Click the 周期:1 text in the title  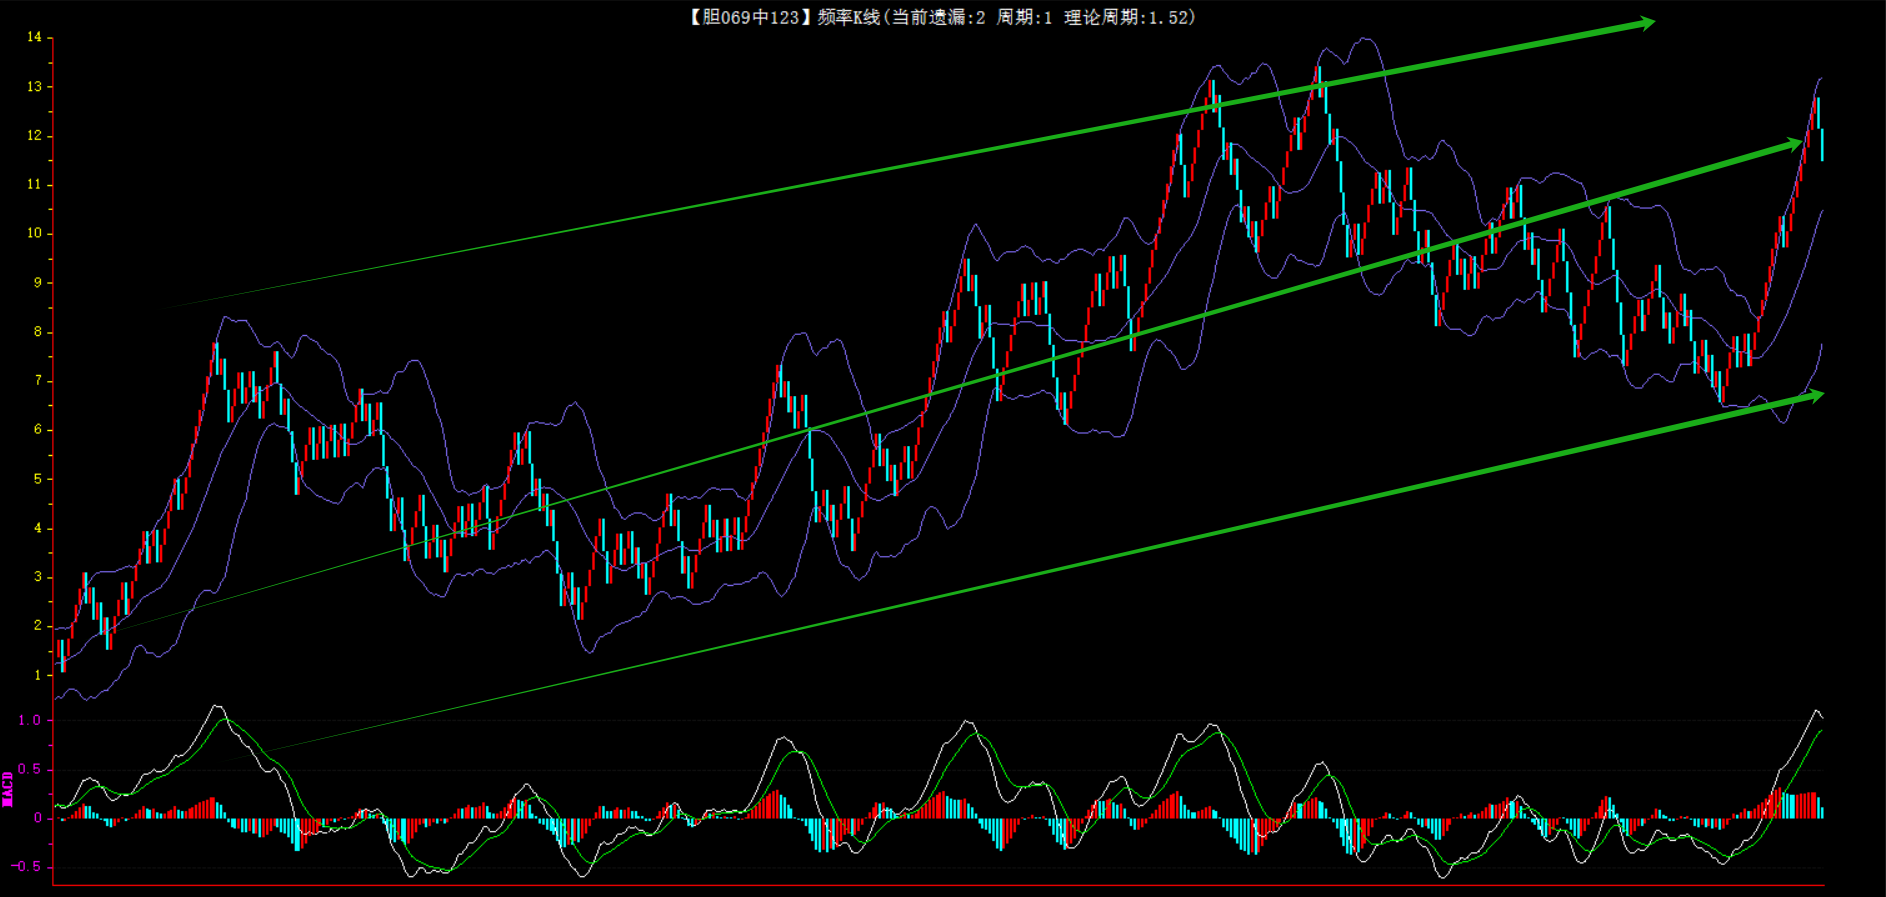[x=1024, y=17]
